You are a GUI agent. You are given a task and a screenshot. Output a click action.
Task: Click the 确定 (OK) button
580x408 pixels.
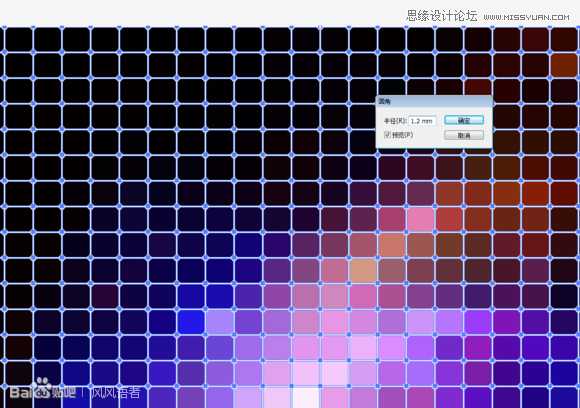[464, 120]
